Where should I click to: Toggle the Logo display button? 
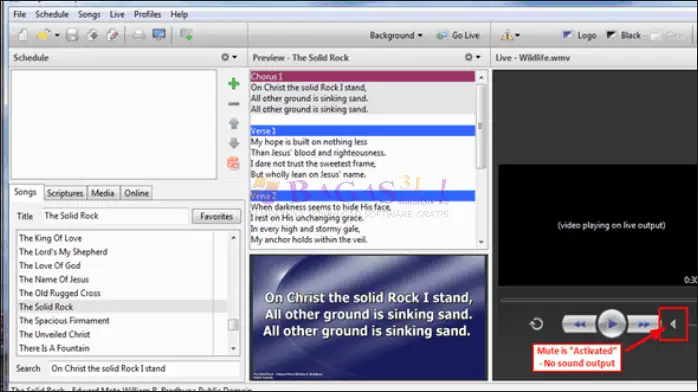(580, 35)
